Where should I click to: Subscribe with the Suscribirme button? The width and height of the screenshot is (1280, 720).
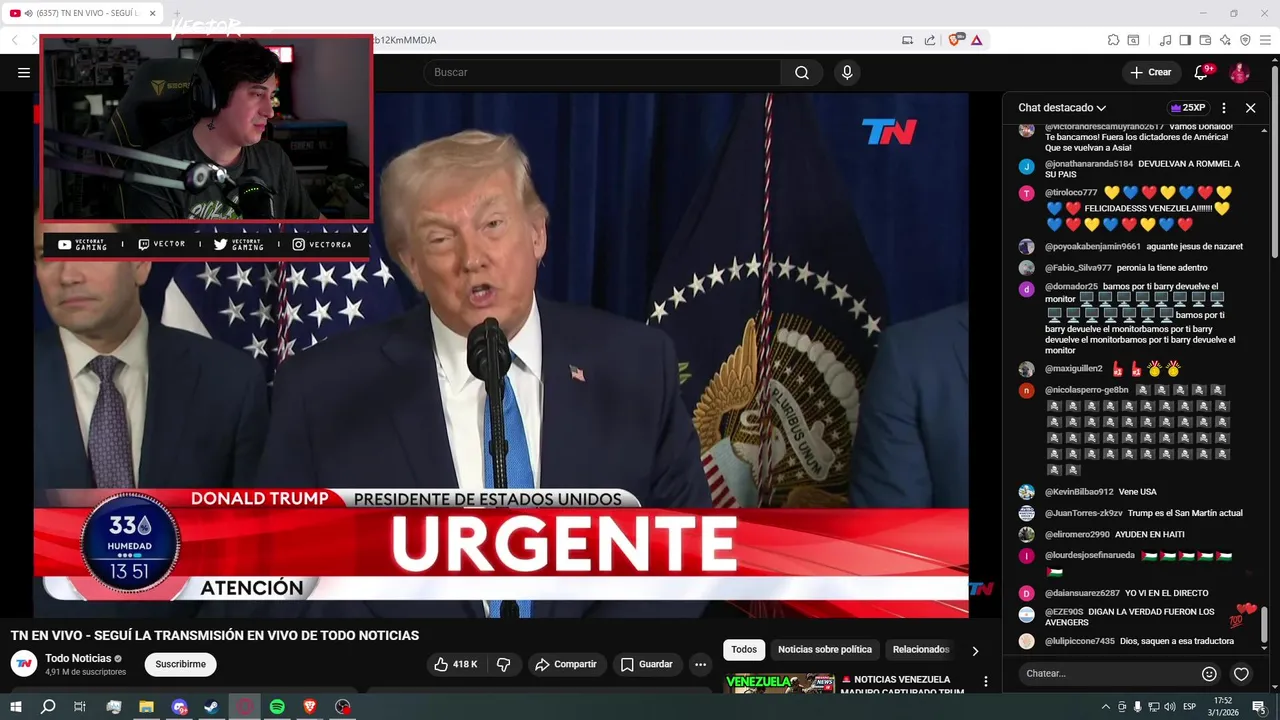pyautogui.click(x=180, y=664)
